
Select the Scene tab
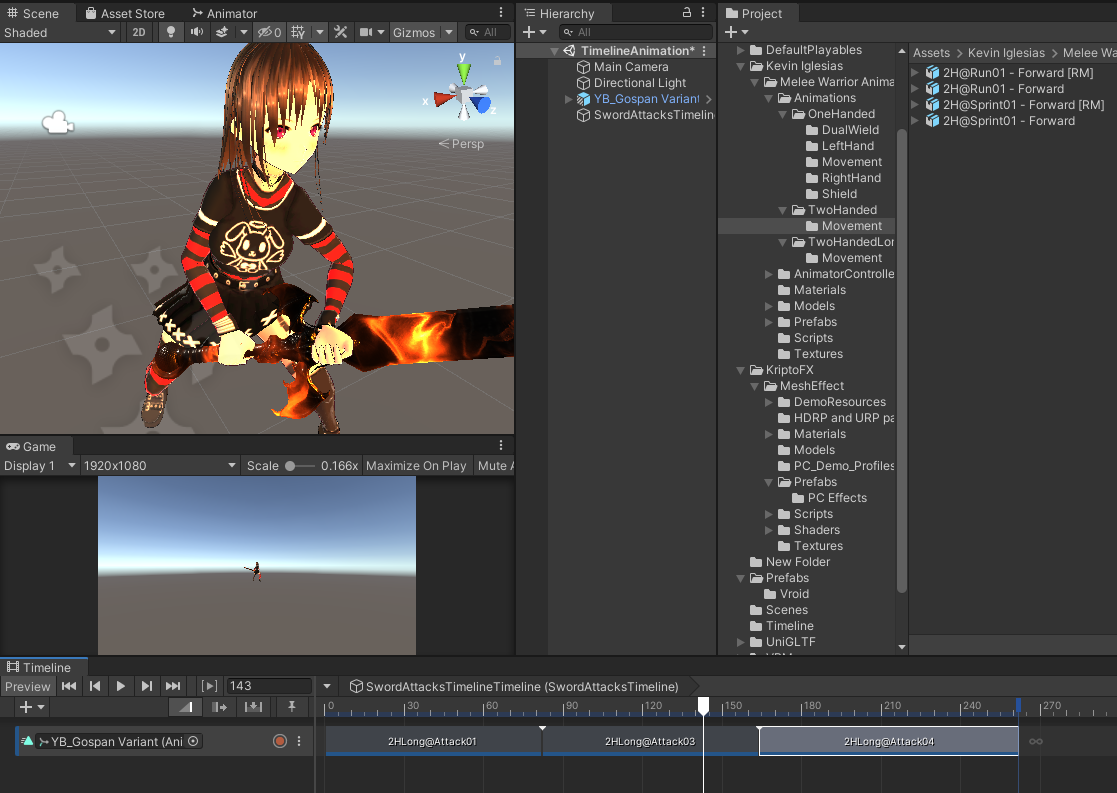coord(33,13)
